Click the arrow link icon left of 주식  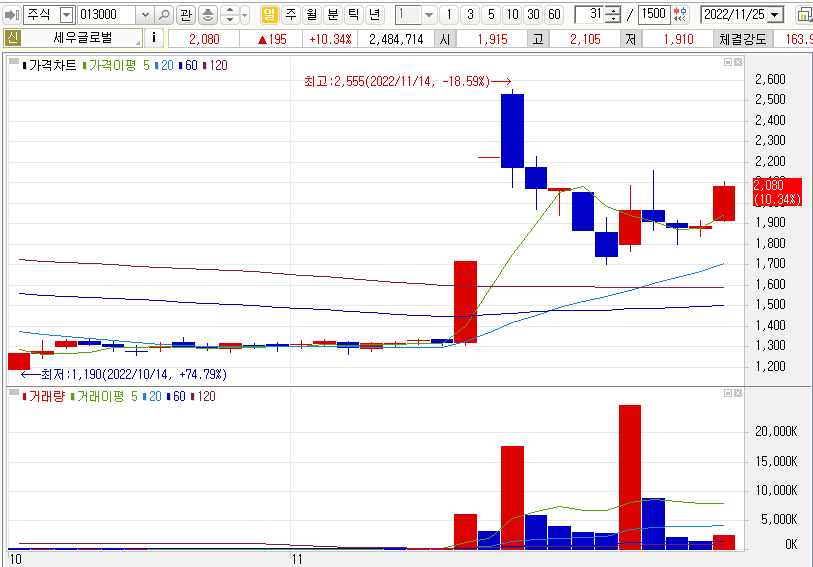12,15
